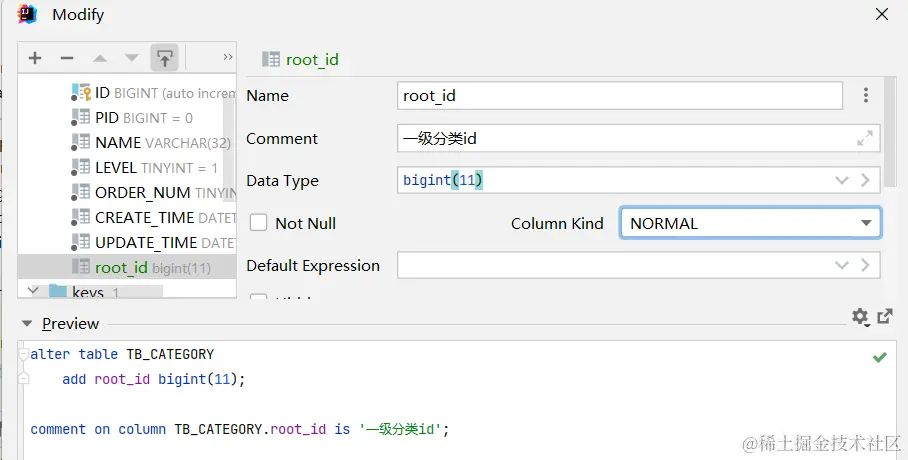
Task: Collapse the Preview section
Action: 25,324
